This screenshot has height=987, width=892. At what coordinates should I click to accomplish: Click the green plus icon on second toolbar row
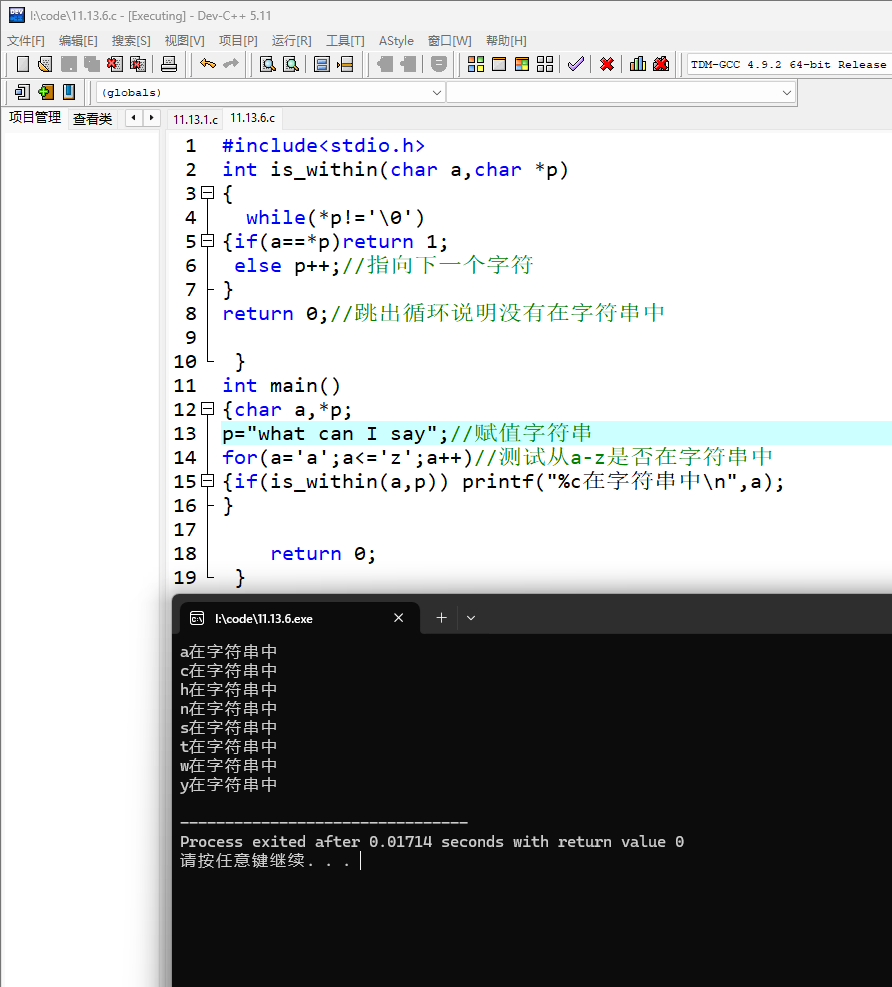click(45, 93)
